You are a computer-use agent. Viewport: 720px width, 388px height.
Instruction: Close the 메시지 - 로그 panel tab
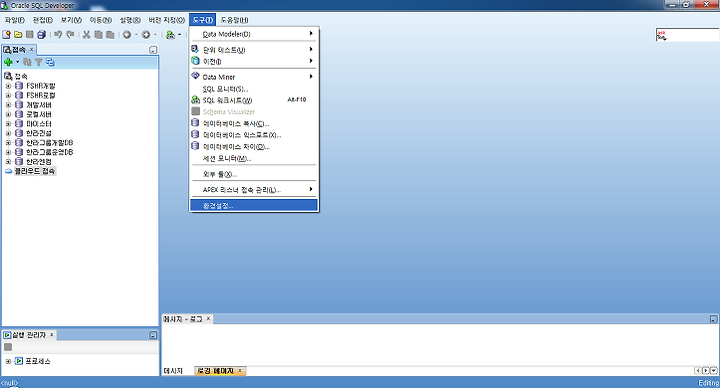click(x=208, y=318)
